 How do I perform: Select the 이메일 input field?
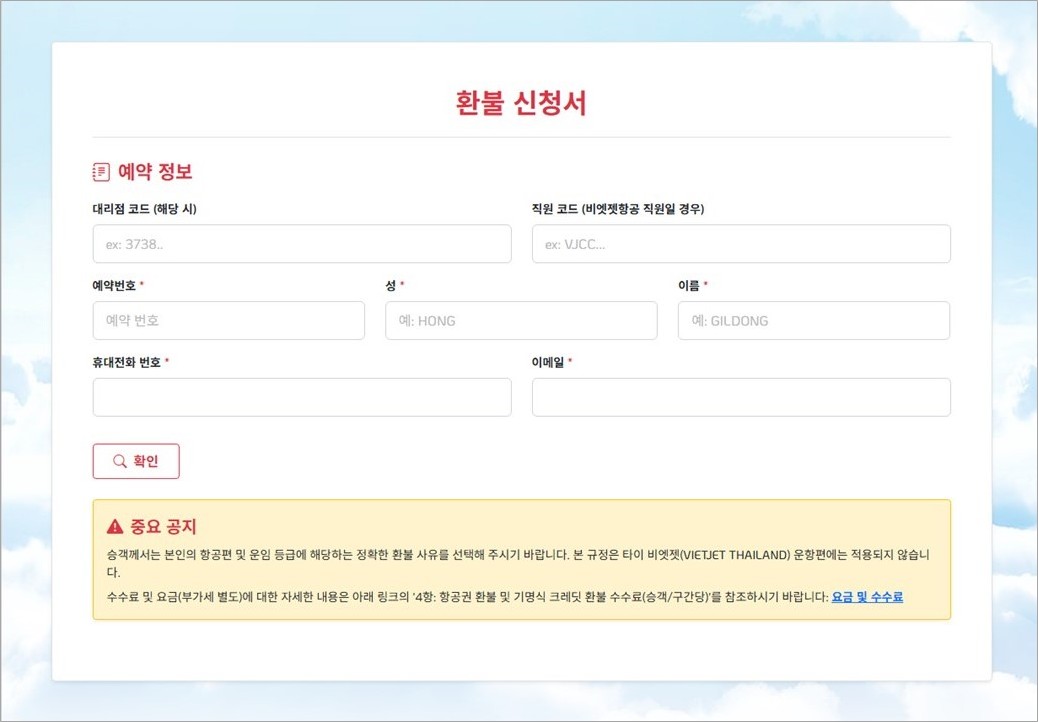click(740, 397)
